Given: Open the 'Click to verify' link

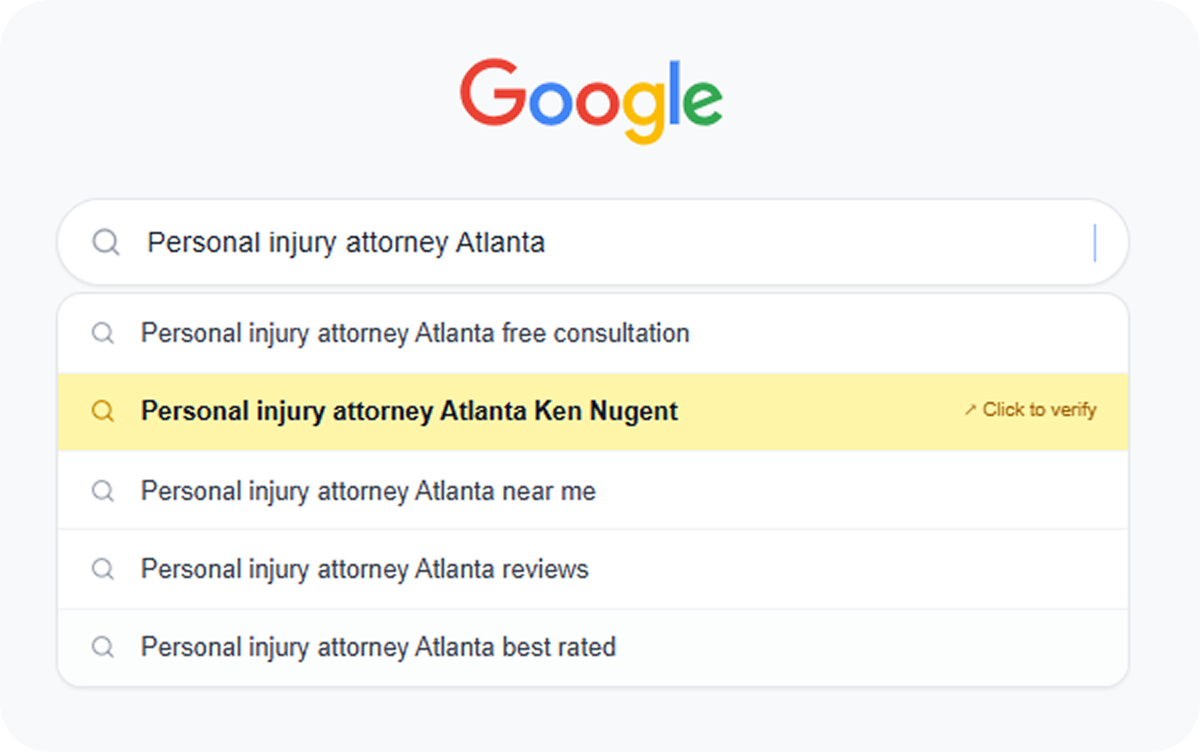Looking at the screenshot, I should click(1039, 410).
